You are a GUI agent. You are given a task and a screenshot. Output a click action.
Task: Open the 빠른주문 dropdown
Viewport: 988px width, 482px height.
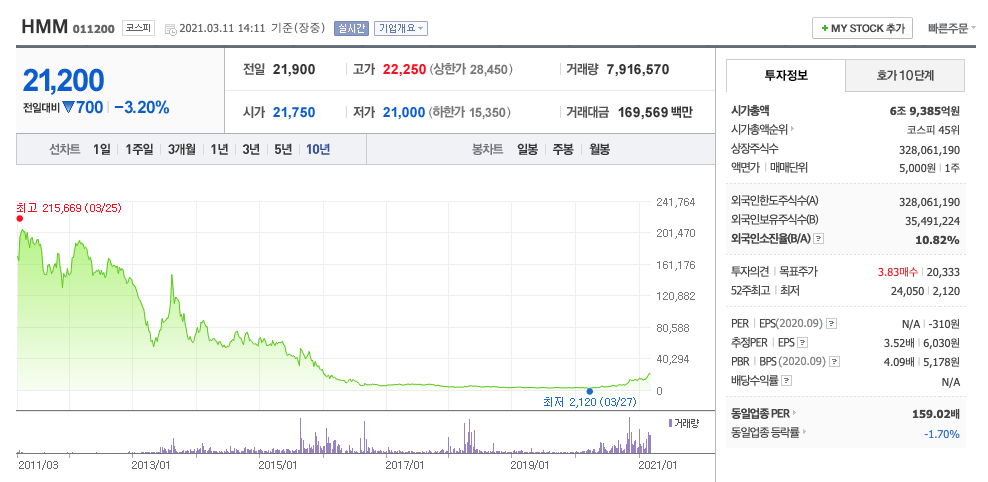point(951,28)
